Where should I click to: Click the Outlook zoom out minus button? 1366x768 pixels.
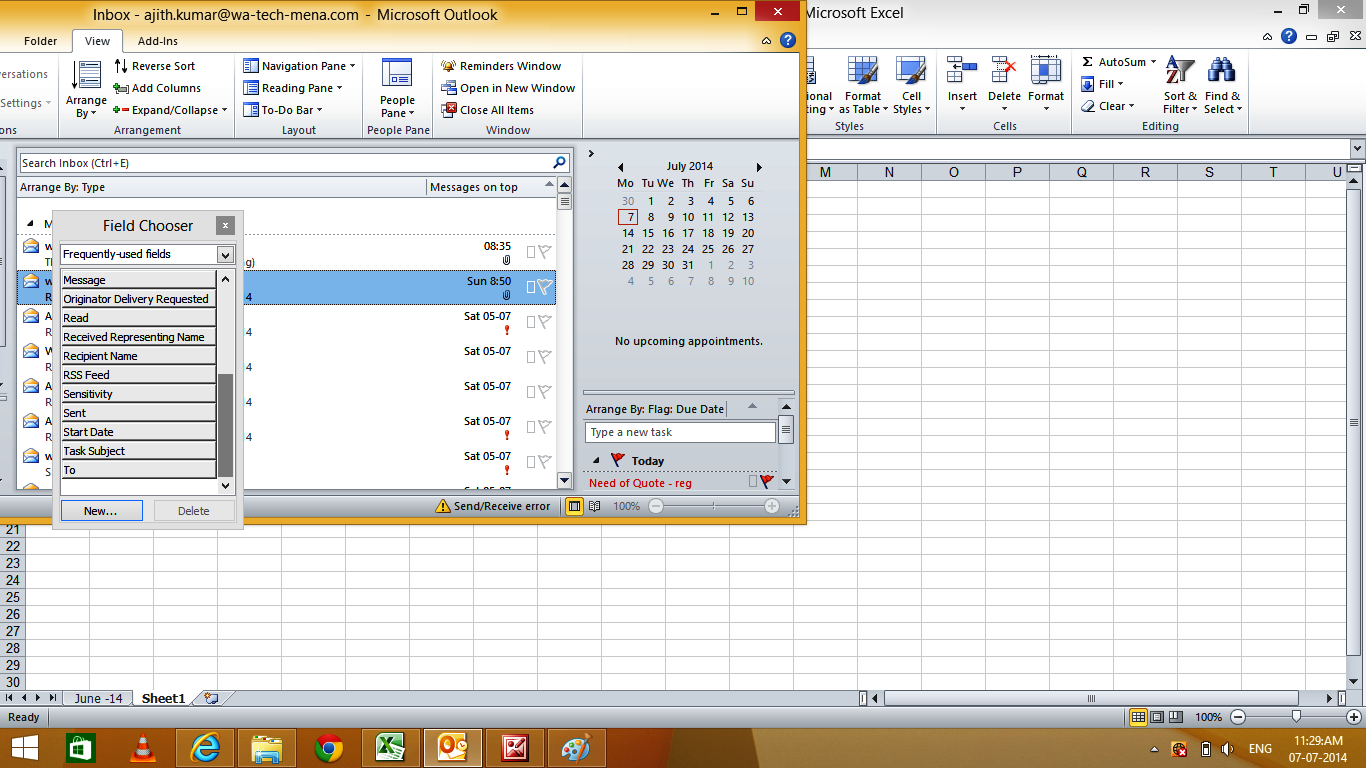(x=656, y=506)
